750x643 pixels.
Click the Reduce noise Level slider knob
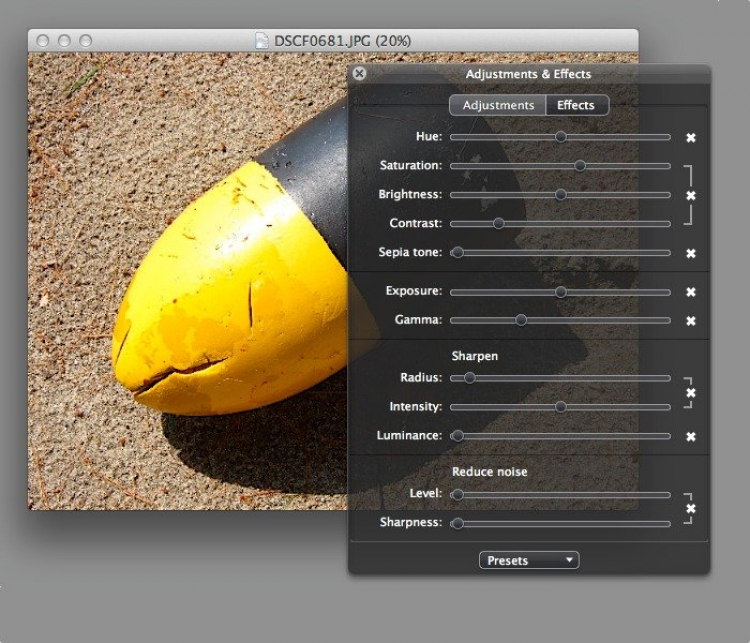457,495
